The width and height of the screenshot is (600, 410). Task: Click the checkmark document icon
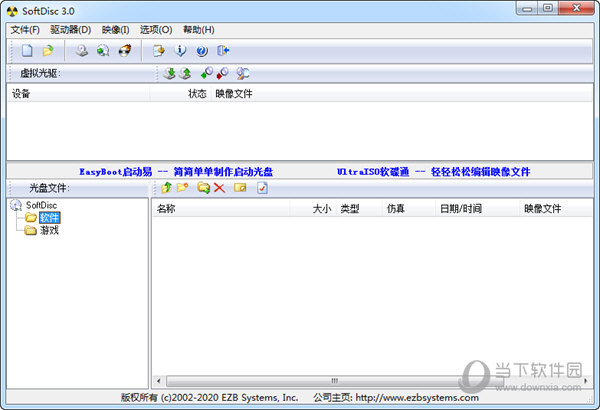262,188
